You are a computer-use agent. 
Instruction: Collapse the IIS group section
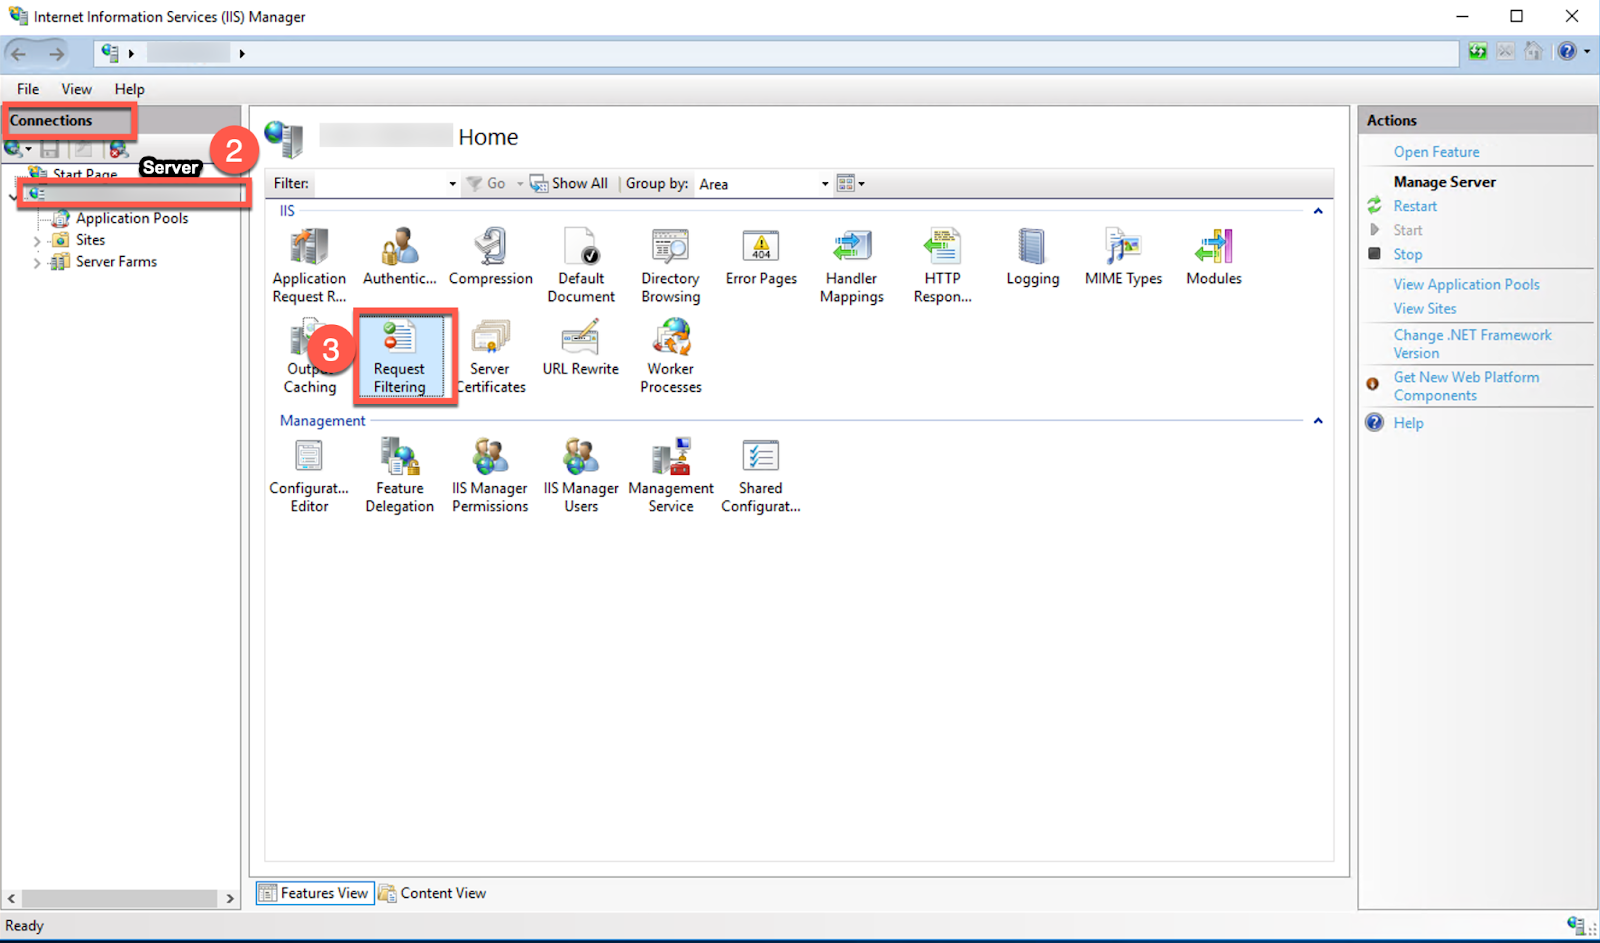tap(1318, 211)
